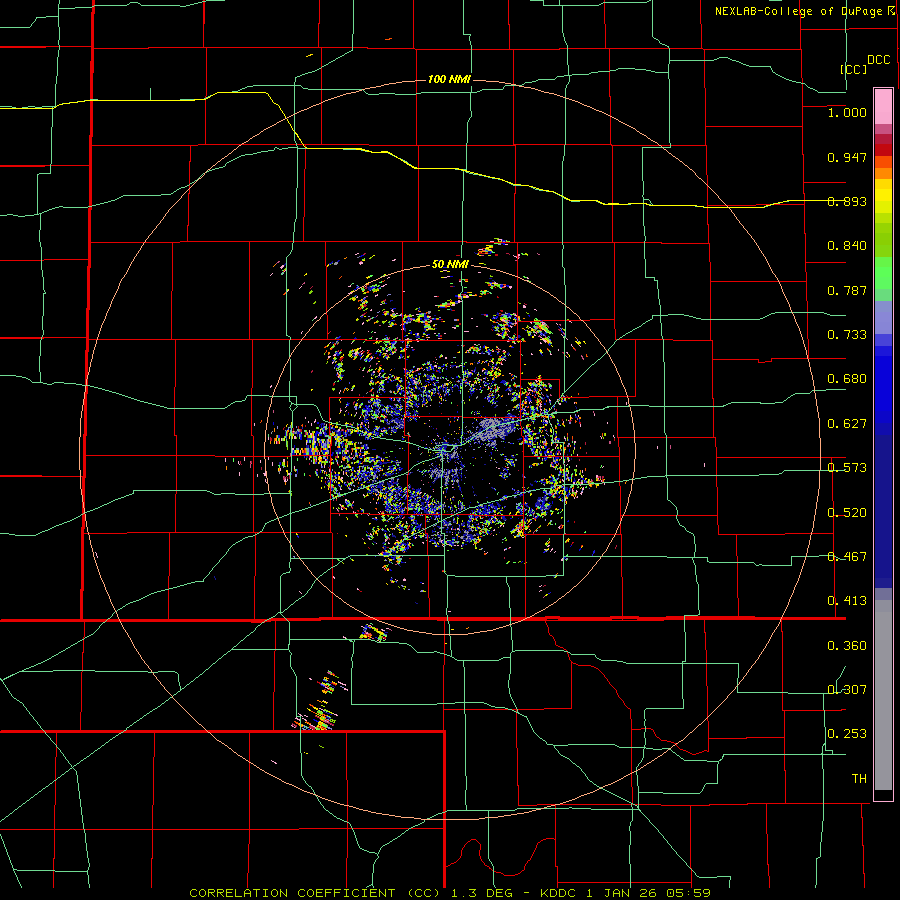Image resolution: width=900 pixels, height=900 pixels.
Task: Select the 0.360 scale label
Action: 847,646
